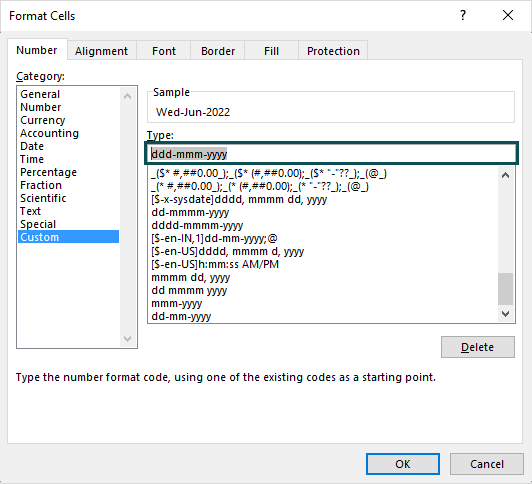Go to the Fill tab
The height and width of the screenshot is (484, 532).
[x=271, y=51]
